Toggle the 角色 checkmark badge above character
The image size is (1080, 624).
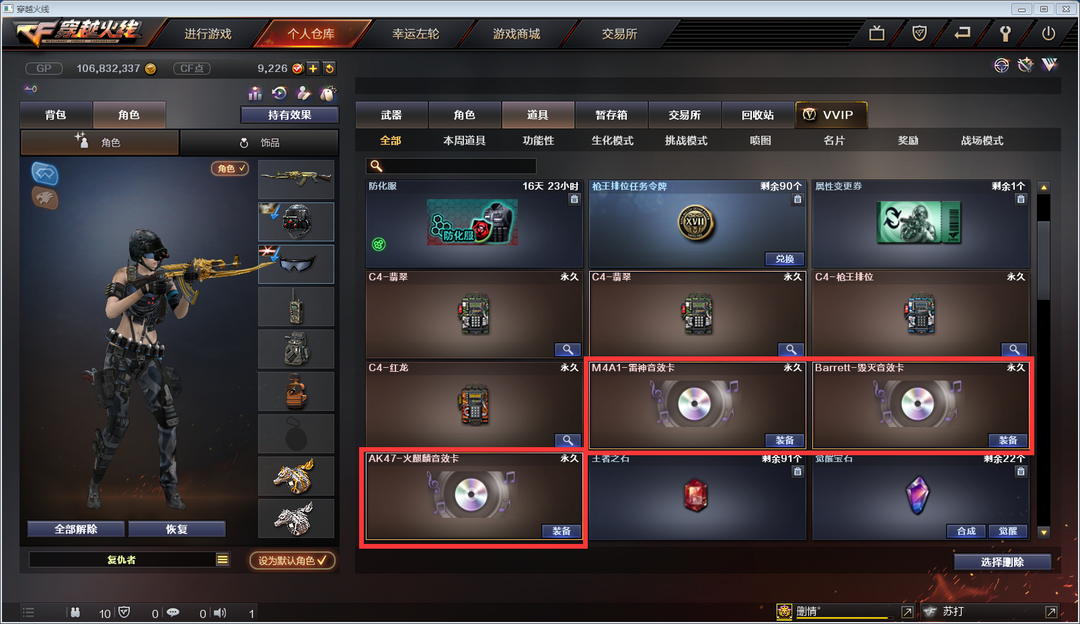[x=230, y=168]
